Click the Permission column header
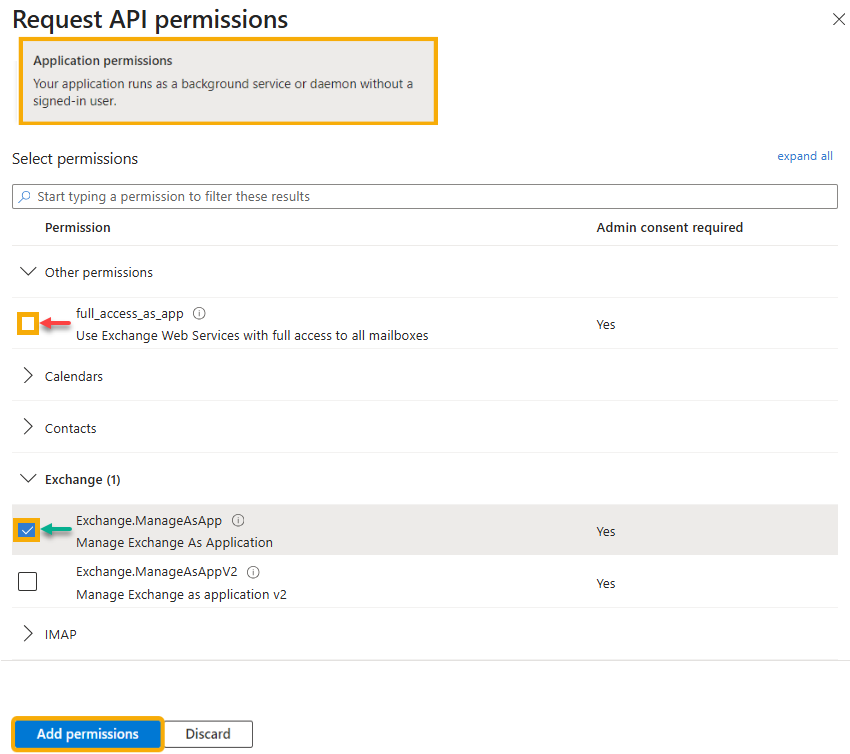 point(78,228)
